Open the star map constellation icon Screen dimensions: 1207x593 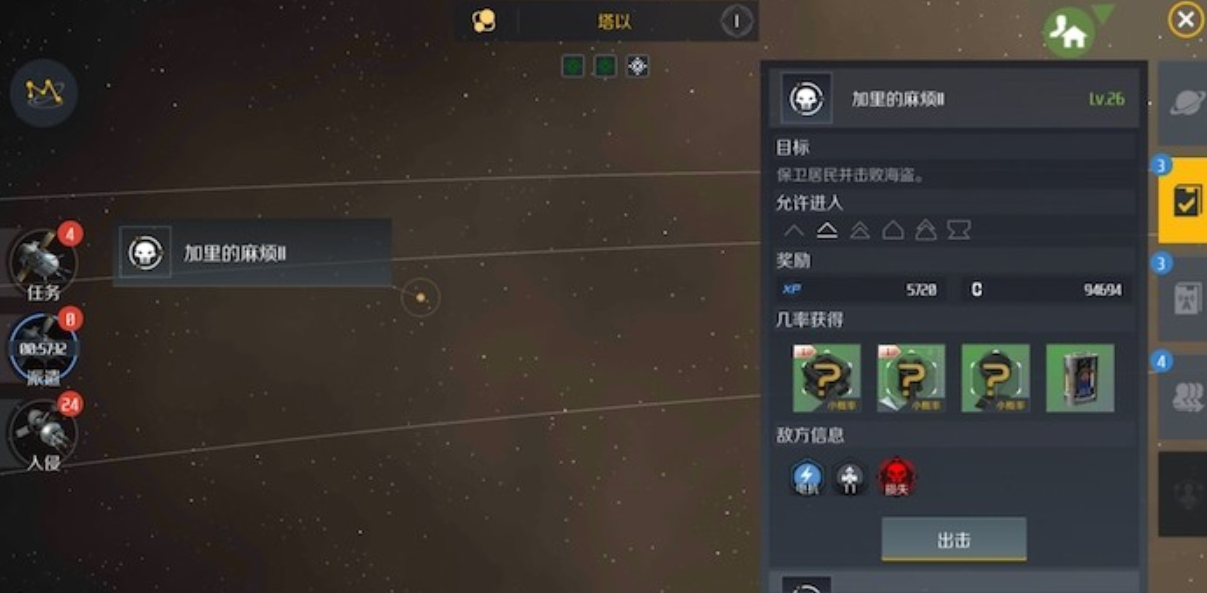44,93
